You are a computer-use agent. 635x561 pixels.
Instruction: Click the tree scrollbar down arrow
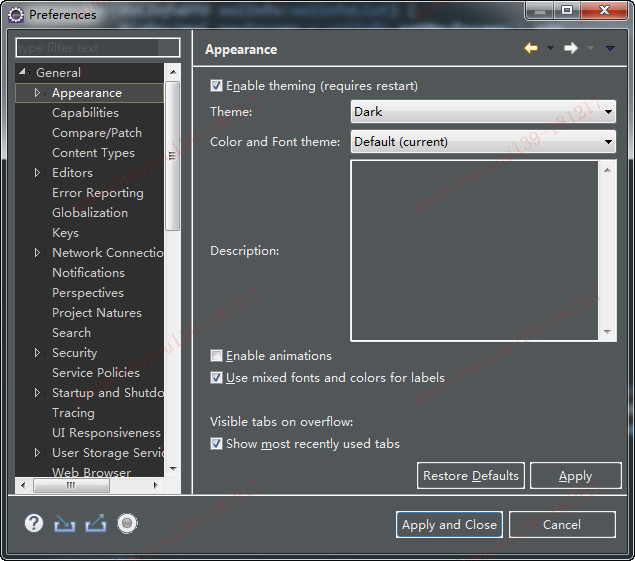click(x=173, y=469)
